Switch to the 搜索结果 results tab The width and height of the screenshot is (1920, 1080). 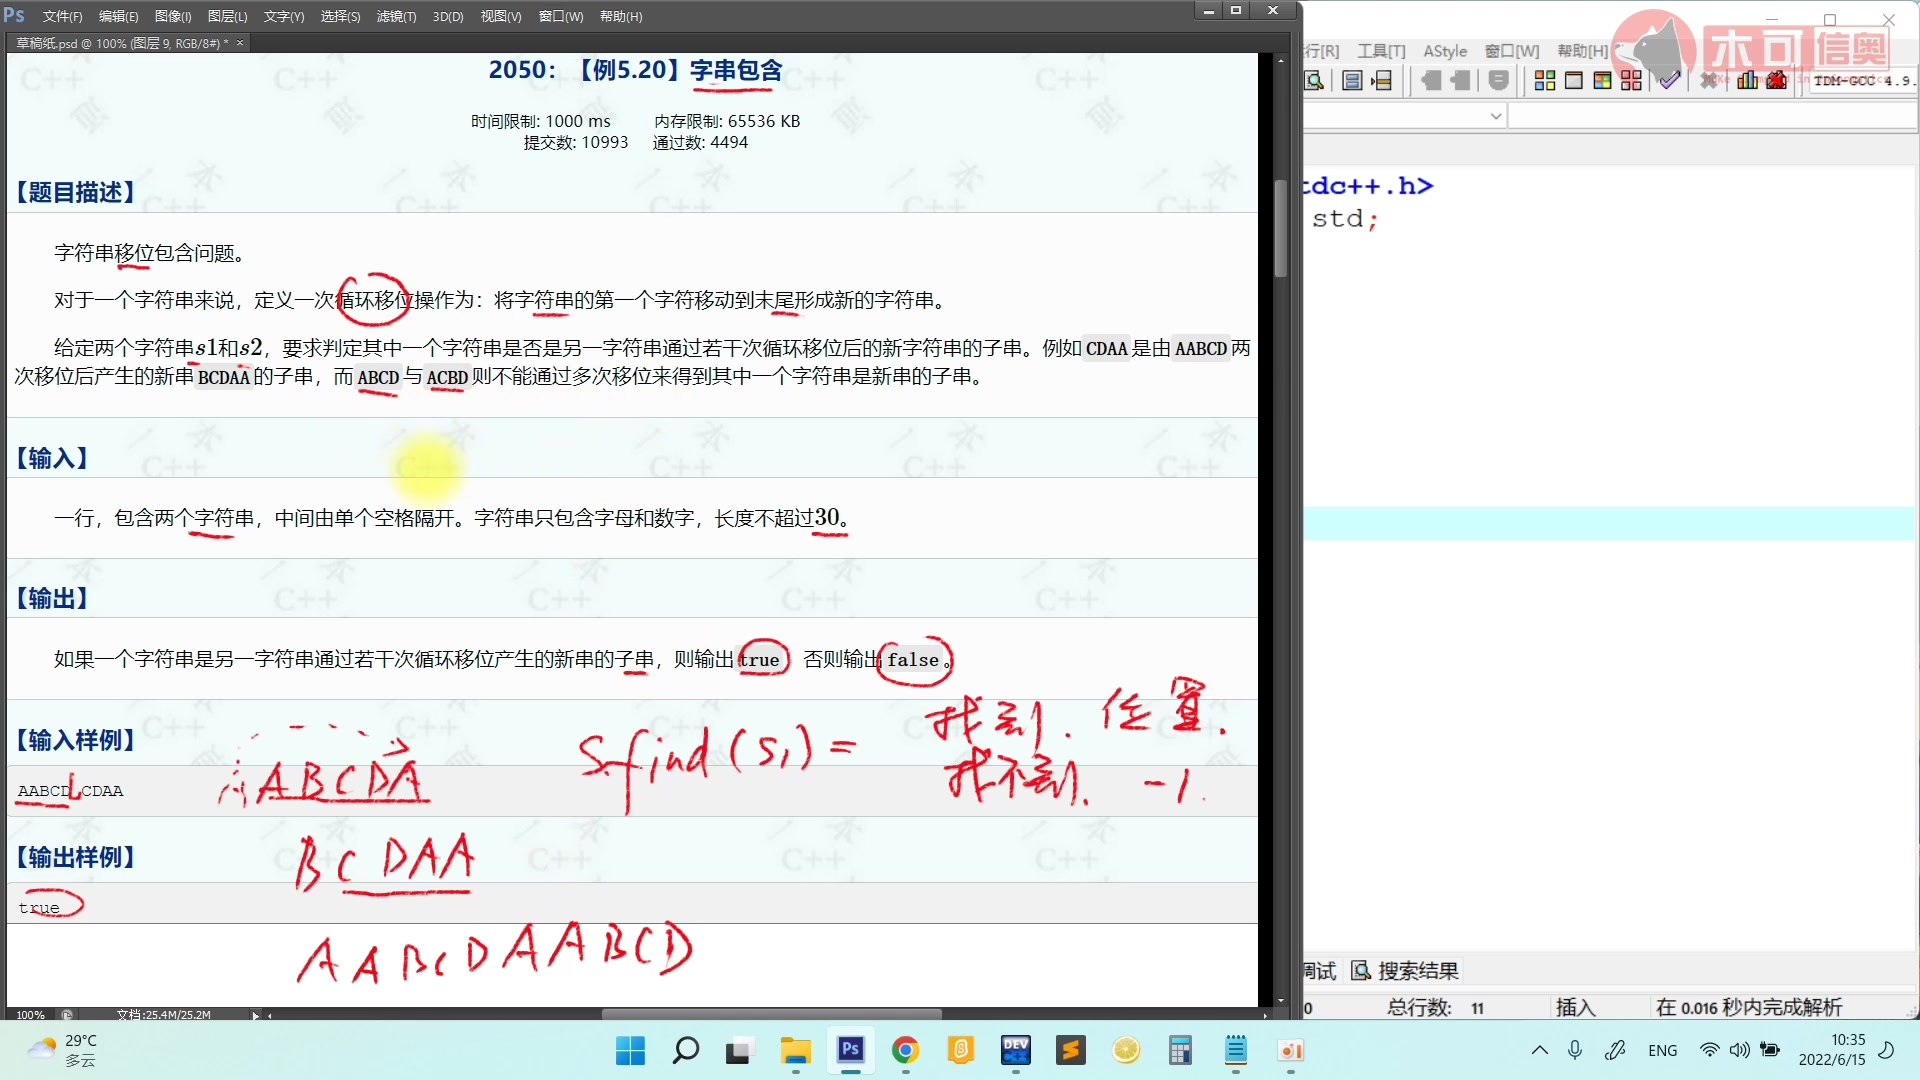[x=1418, y=970]
